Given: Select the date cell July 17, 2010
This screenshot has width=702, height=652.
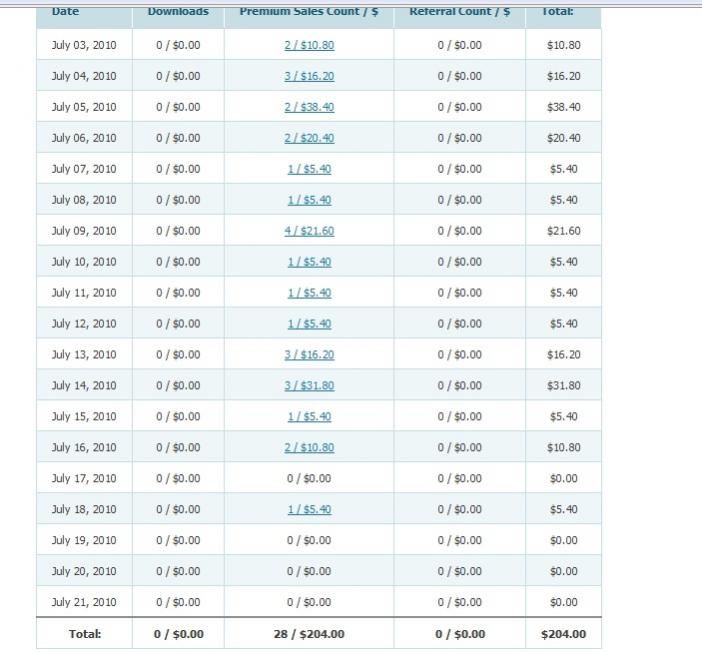Looking at the screenshot, I should point(84,478).
